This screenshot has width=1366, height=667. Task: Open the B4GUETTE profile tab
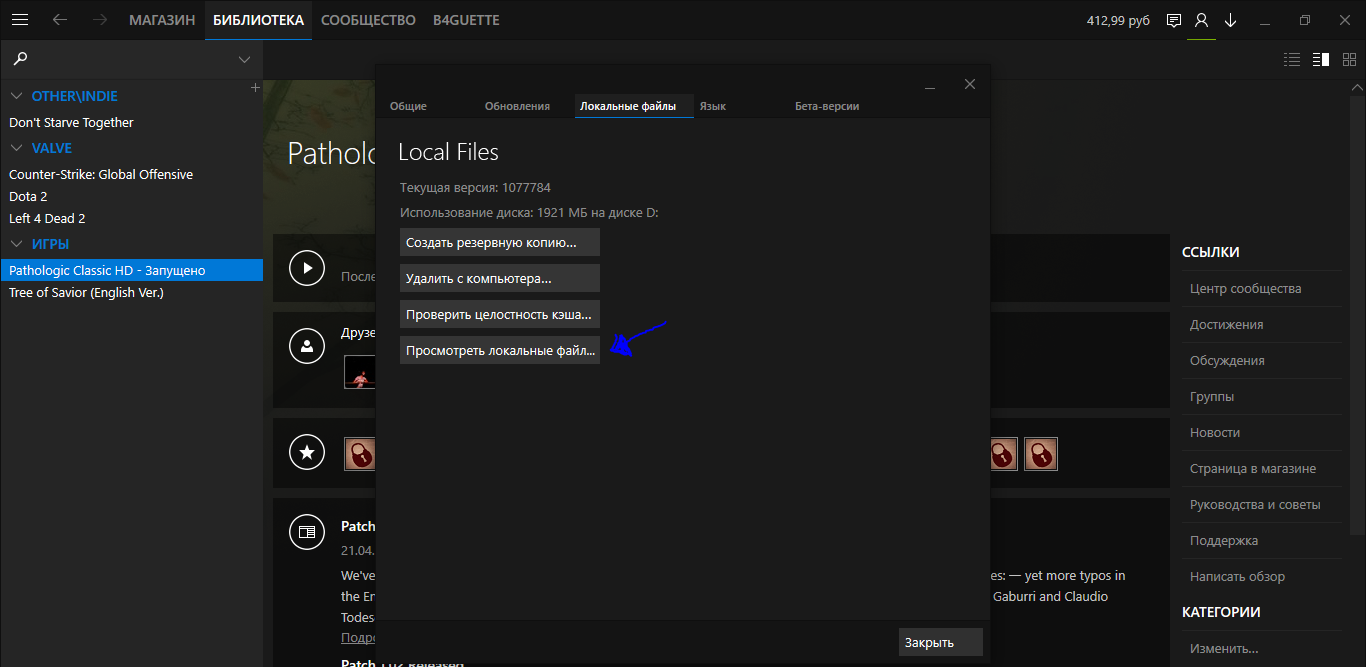click(466, 20)
